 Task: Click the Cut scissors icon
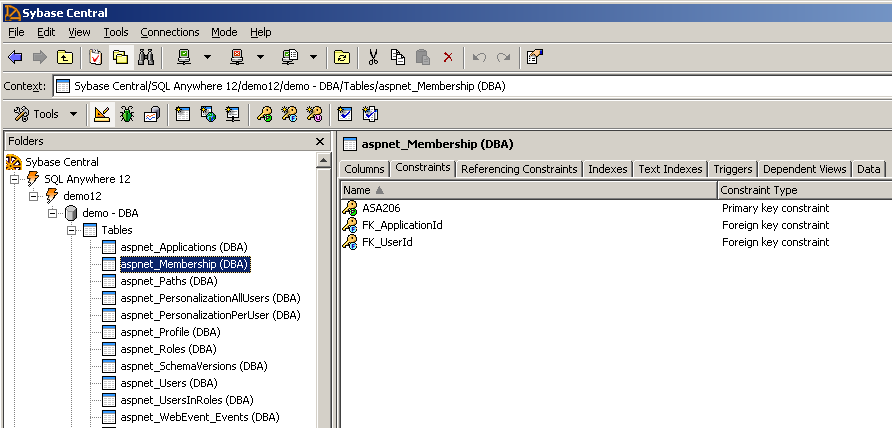click(x=373, y=57)
